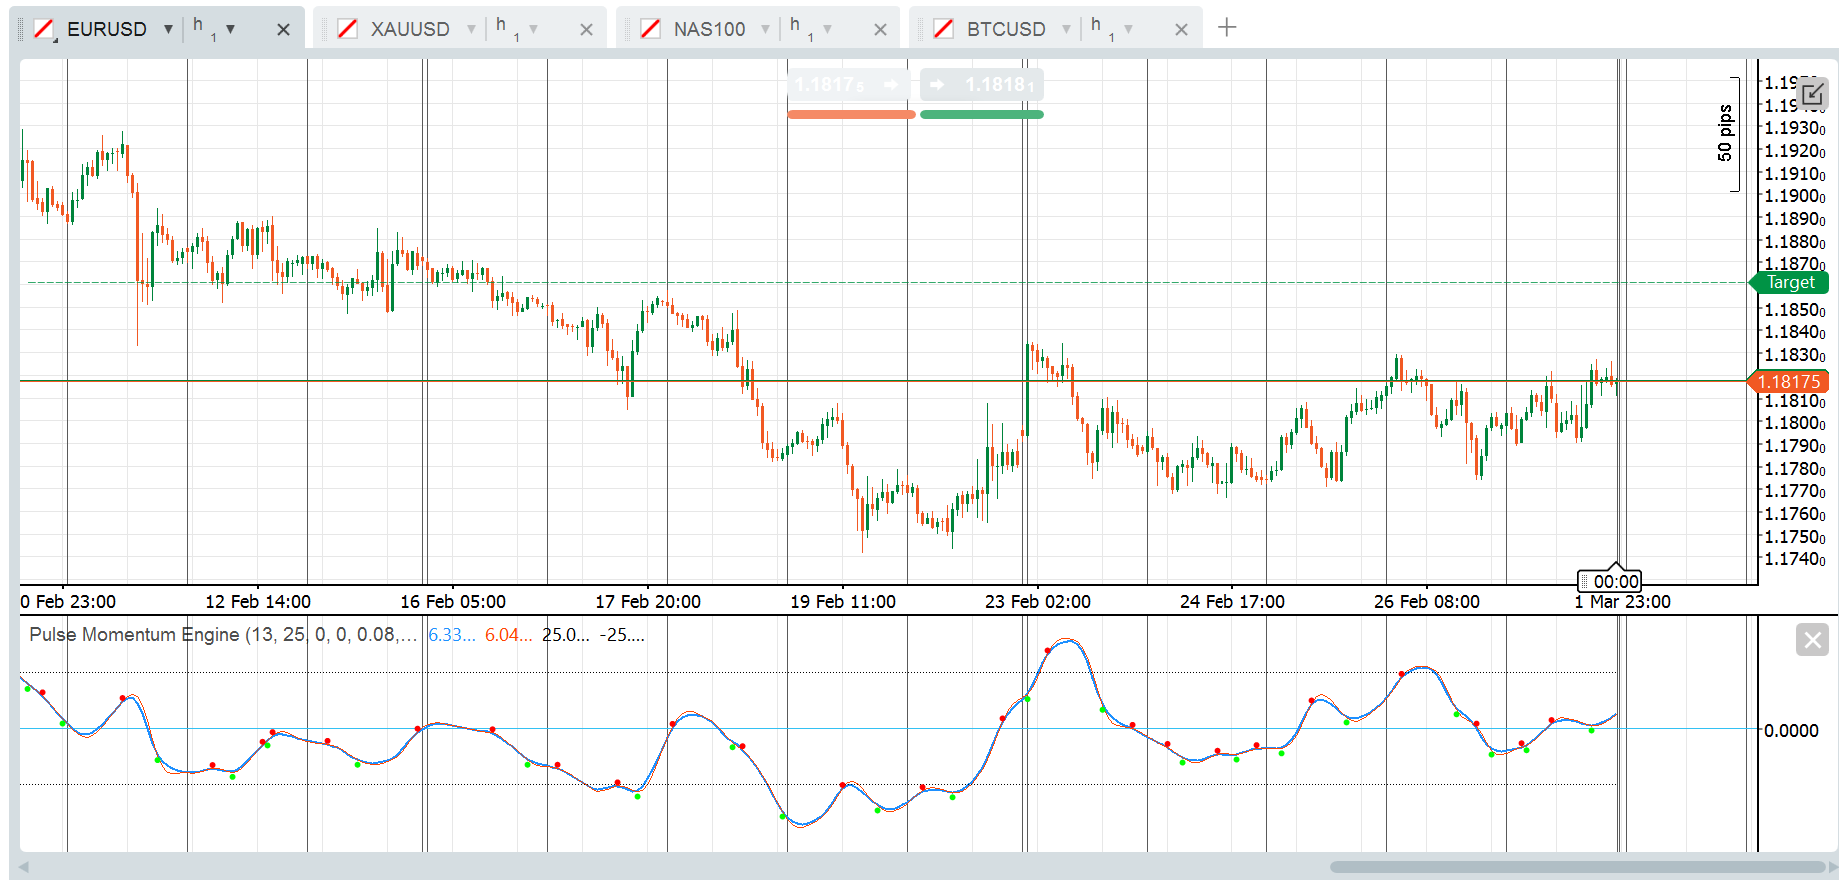1839x880 pixels.
Task: Click the red line icon on EURUSD tab
Action: (44, 29)
